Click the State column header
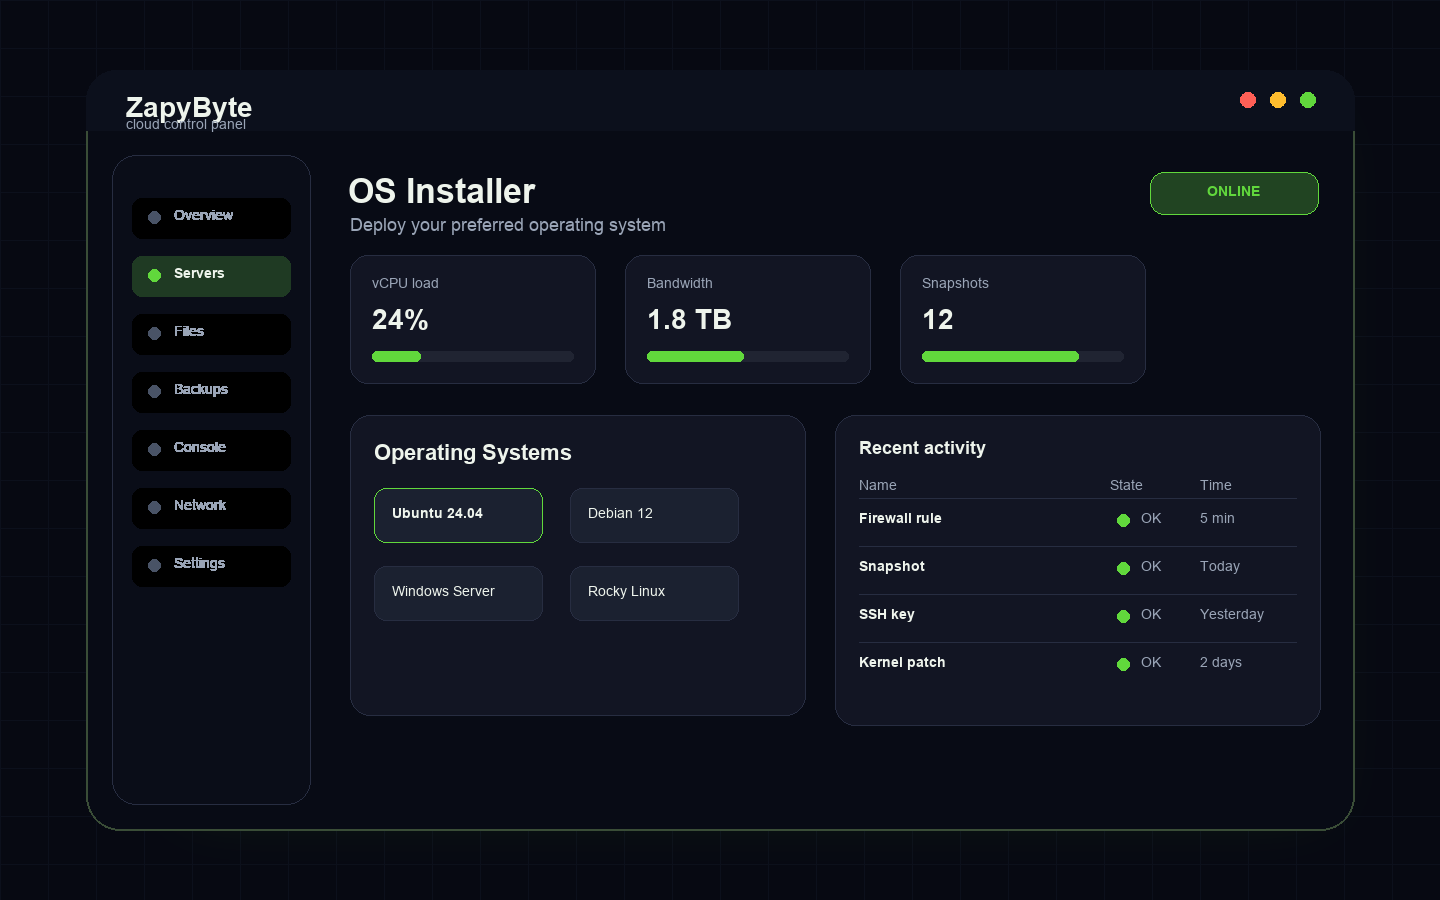 pyautogui.click(x=1126, y=485)
